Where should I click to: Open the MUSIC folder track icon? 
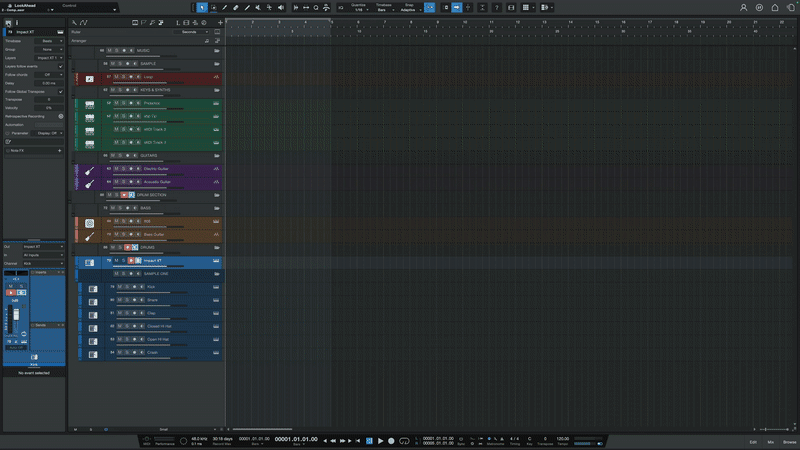(217, 51)
